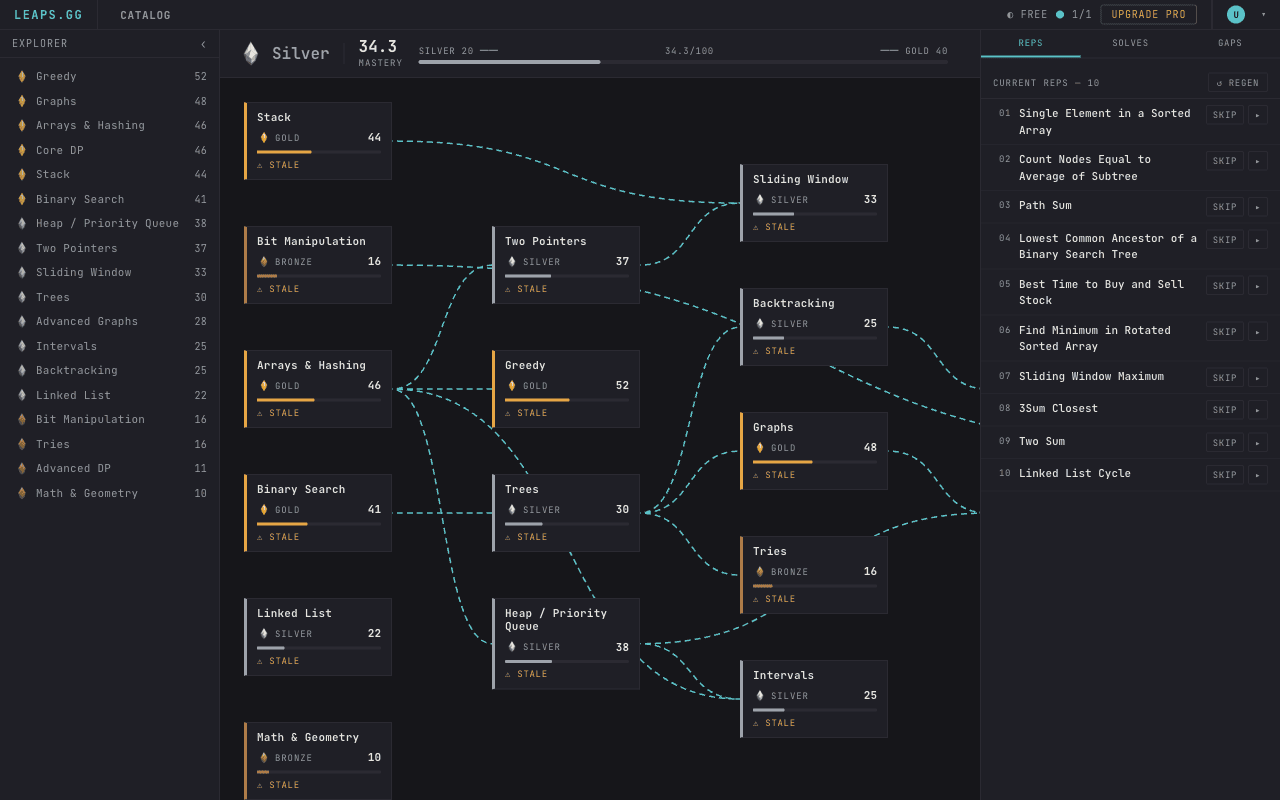Click Stale warning on Two Pointers card
The image size is (1280, 800).
(x=526, y=289)
